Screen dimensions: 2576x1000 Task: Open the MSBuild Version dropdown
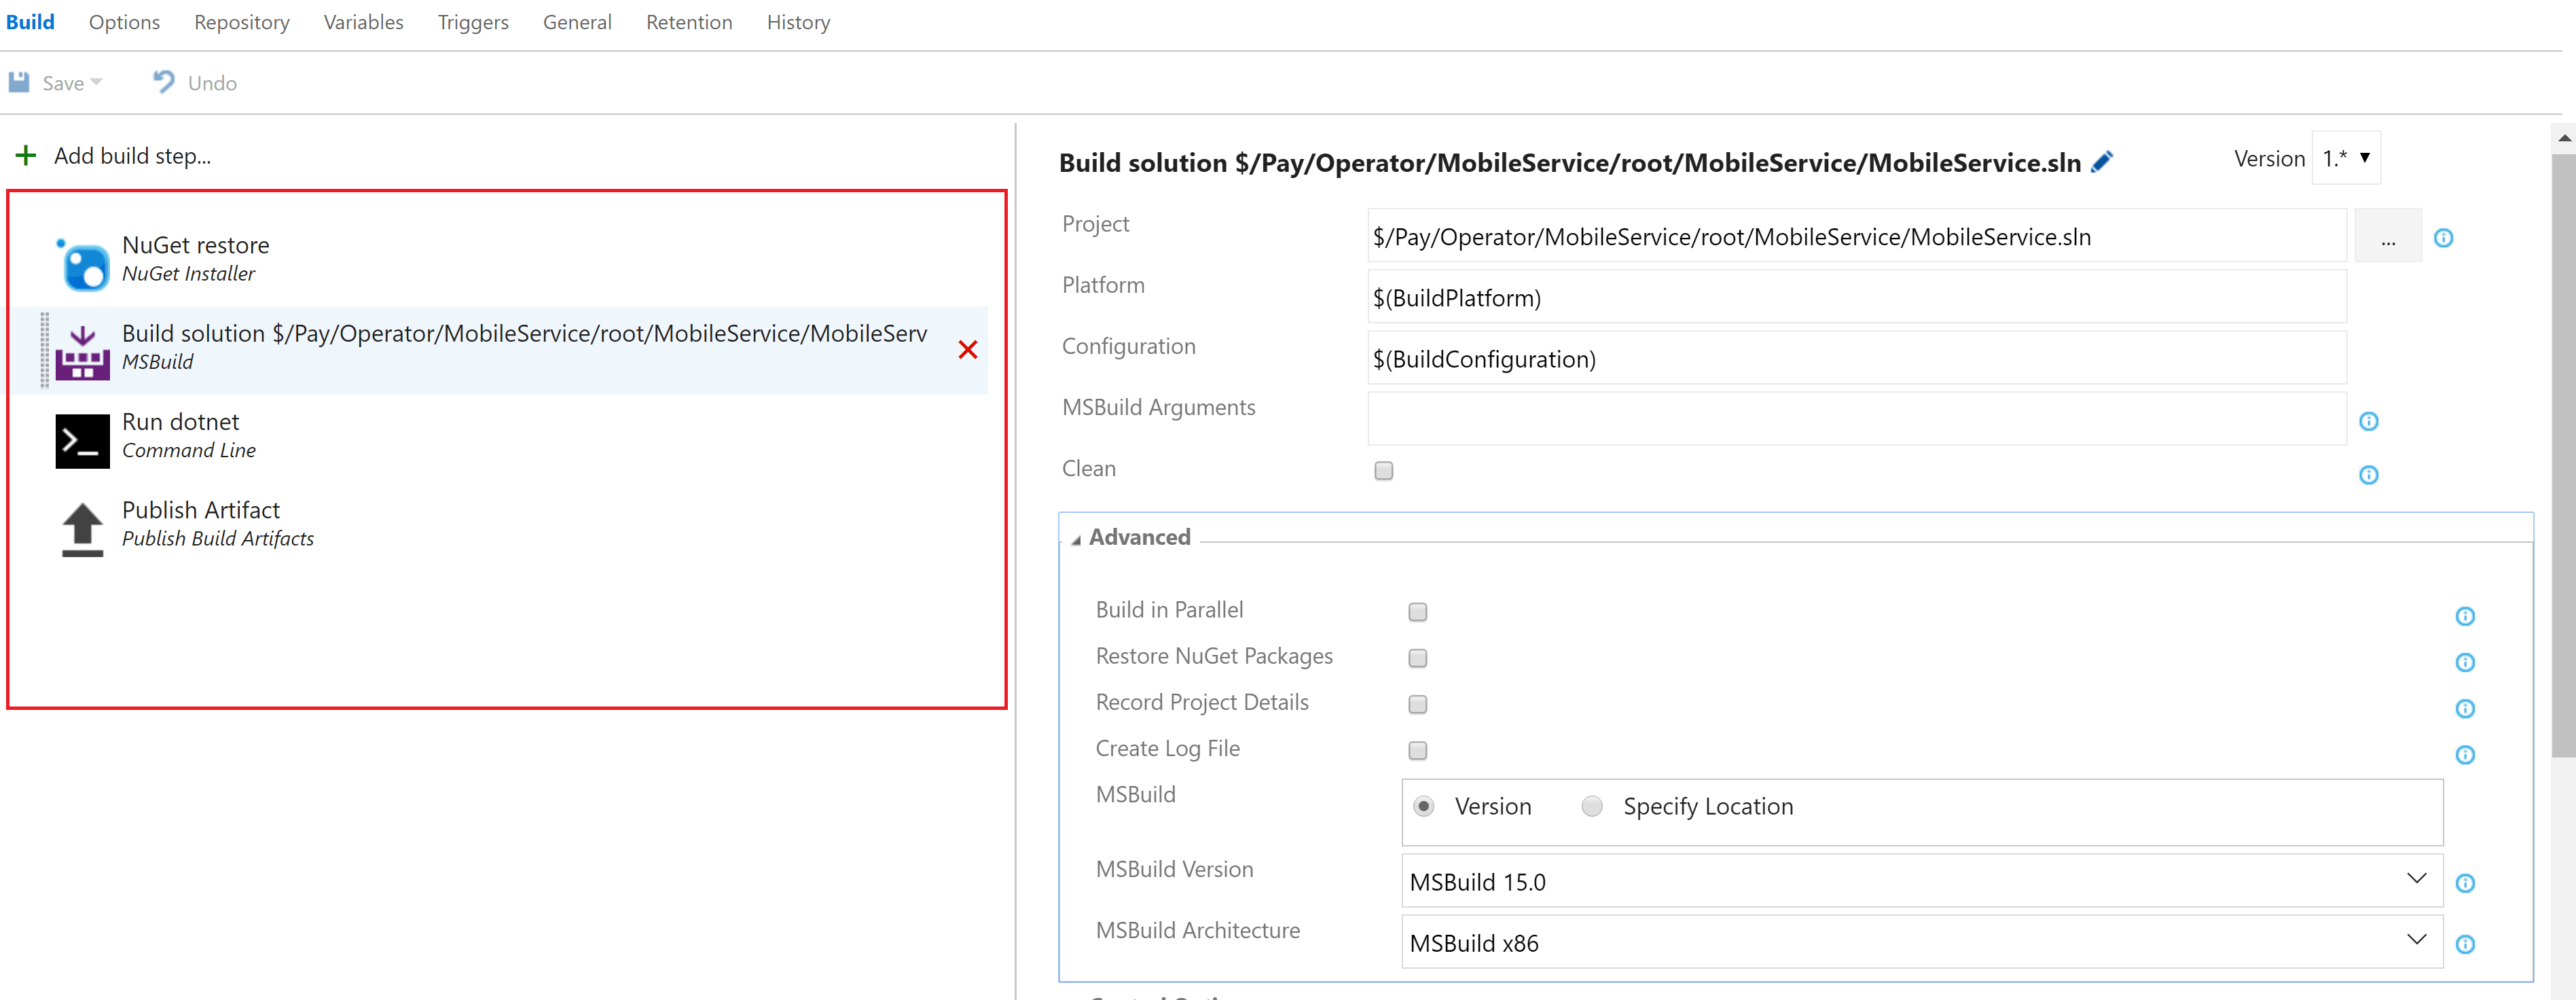point(2418,879)
